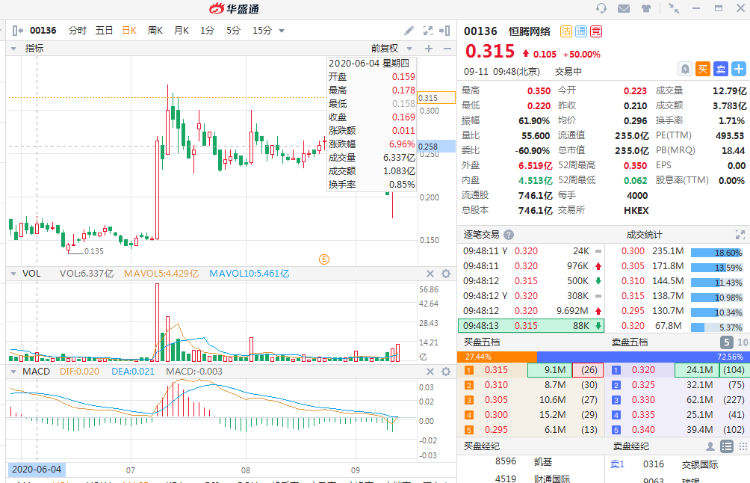Expand the 指标 indicators panel arrow
This screenshot has height=483, width=750.
pyautogui.click(x=15, y=47)
